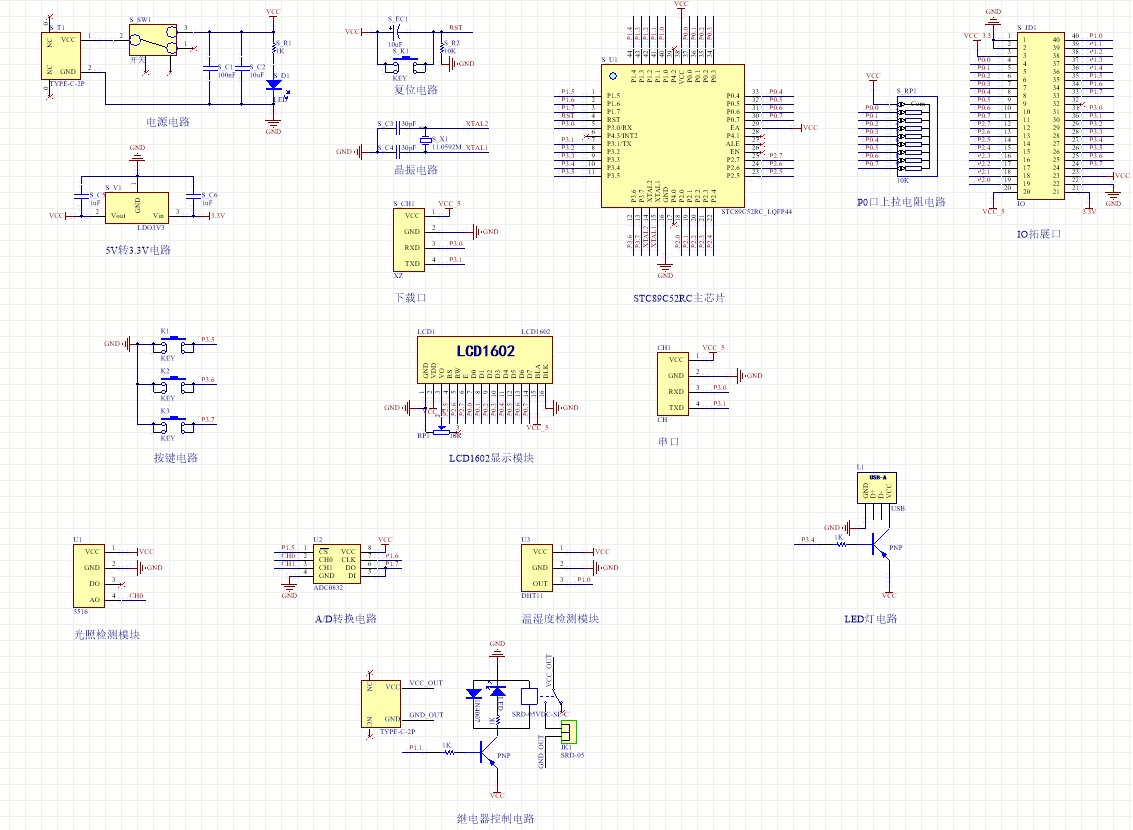Viewport: 1133px width, 830px height.
Task: Click the 1K resistor on P1.1 net
Action: click(x=449, y=753)
